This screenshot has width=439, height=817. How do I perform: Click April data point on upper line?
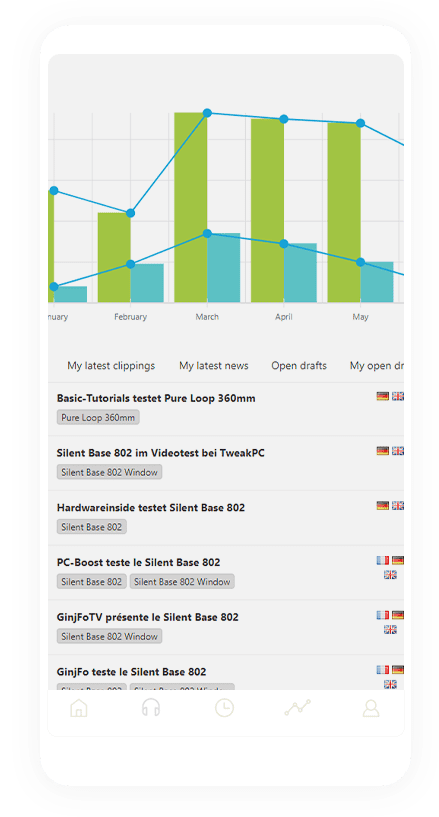[284, 119]
